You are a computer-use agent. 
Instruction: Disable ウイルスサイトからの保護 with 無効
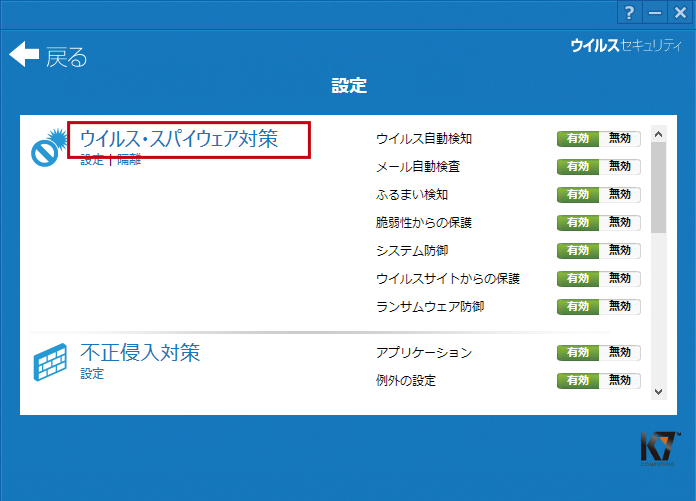tap(620, 278)
